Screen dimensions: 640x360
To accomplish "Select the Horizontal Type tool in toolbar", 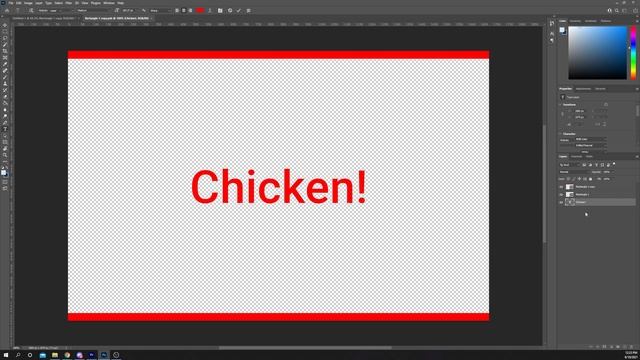I will point(5,129).
